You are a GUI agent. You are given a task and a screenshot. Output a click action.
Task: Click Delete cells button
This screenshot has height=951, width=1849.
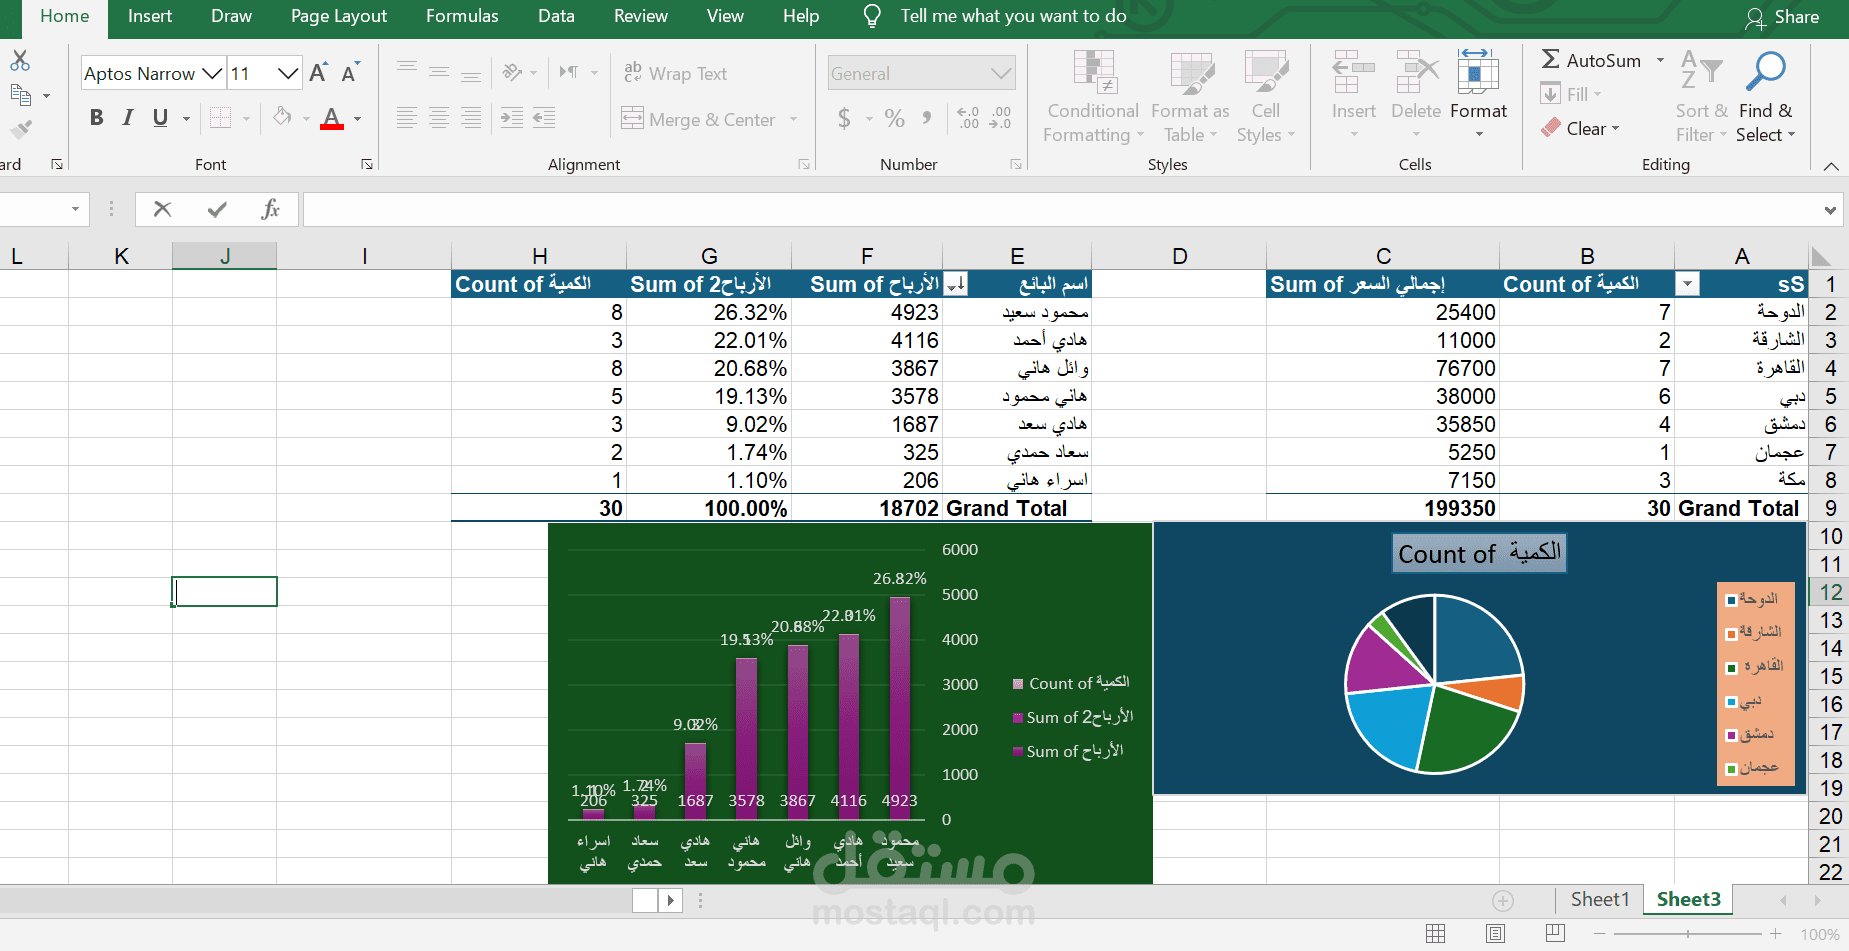[1416, 96]
